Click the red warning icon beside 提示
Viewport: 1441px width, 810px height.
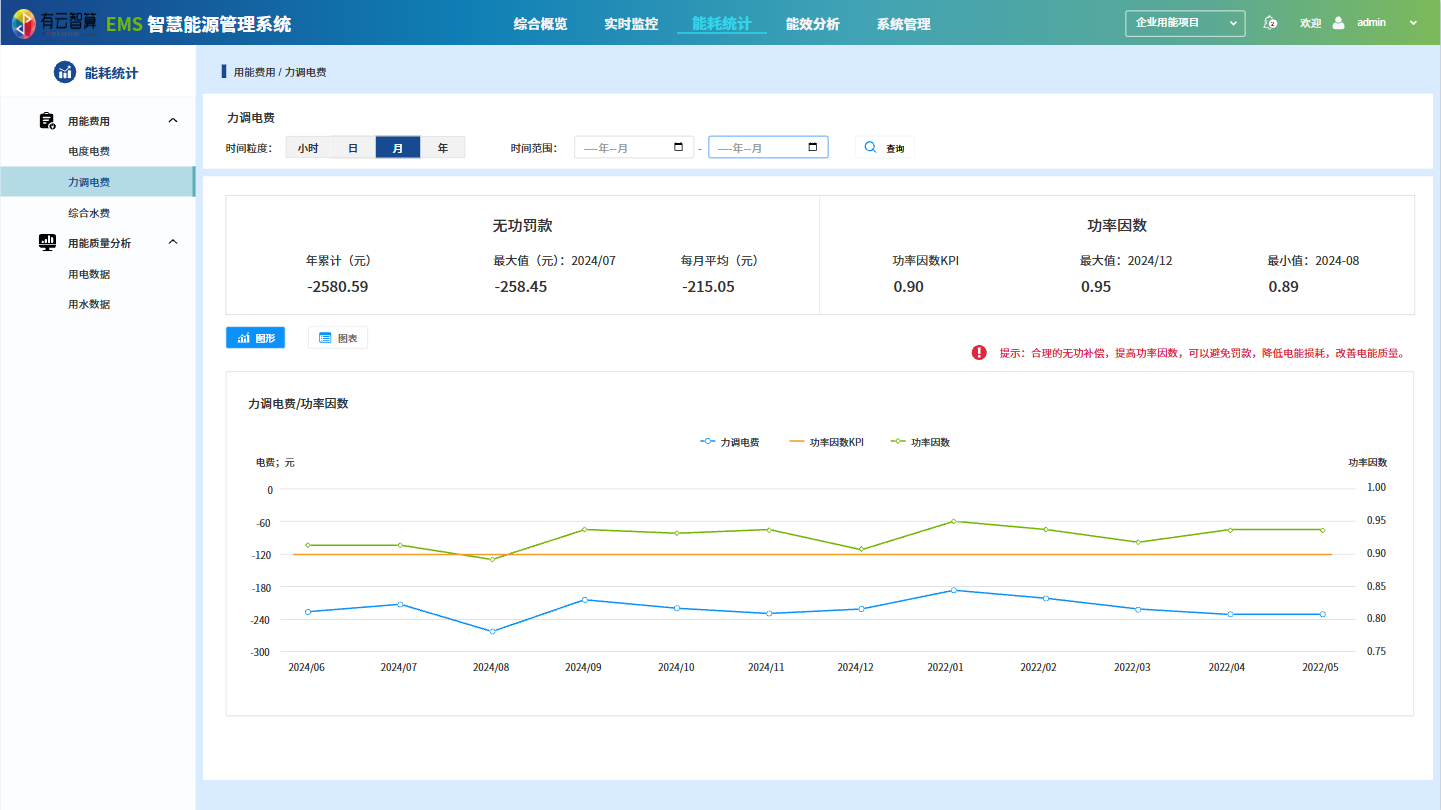tap(979, 353)
